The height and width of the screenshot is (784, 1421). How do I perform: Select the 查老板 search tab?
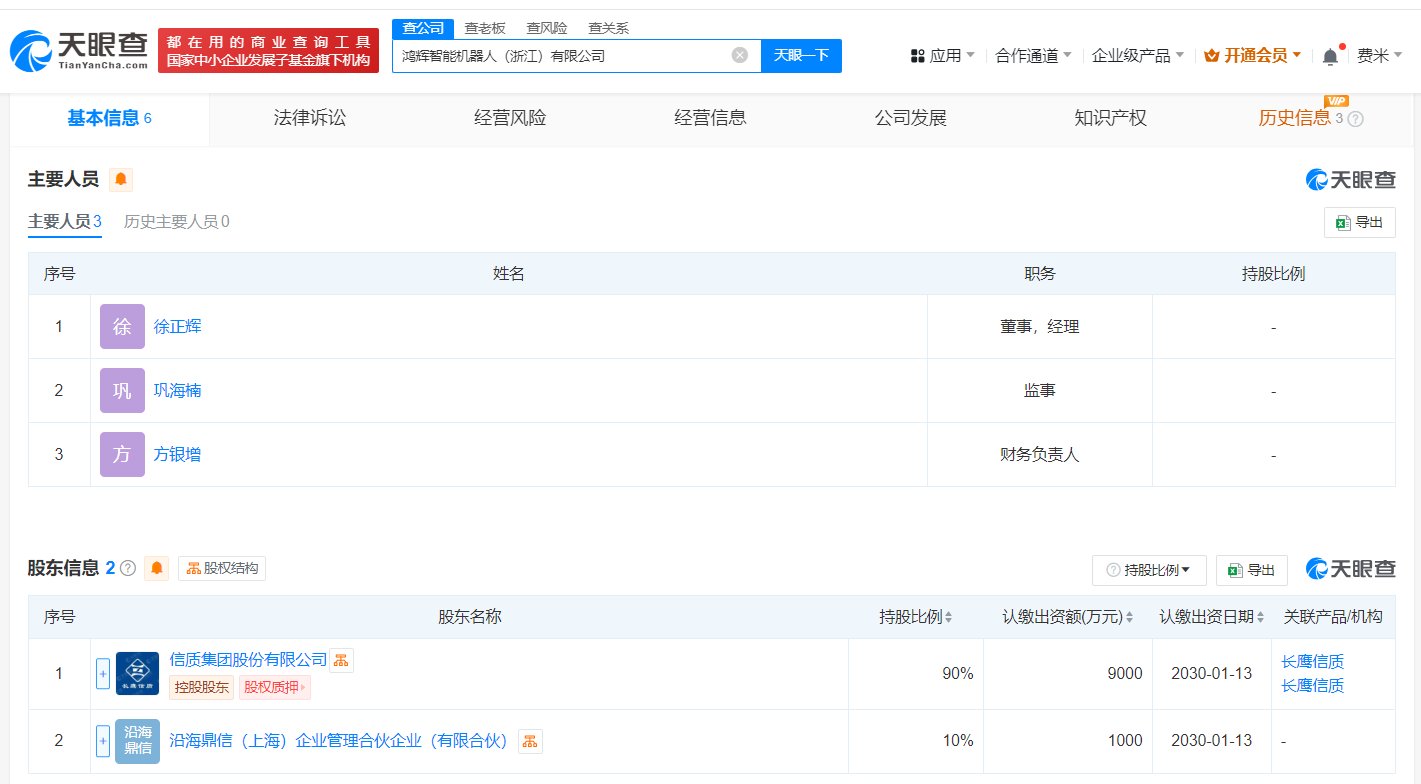(485, 28)
